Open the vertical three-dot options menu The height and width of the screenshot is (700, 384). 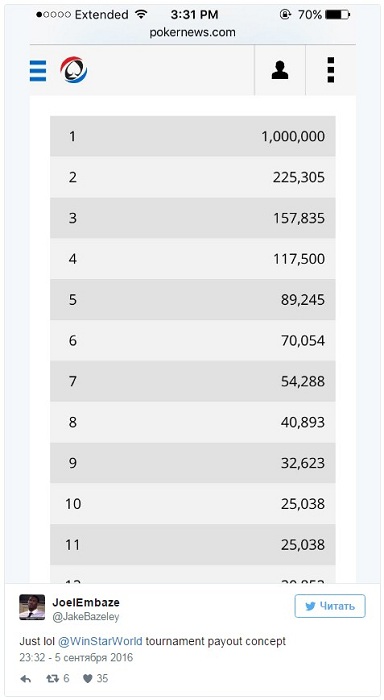[330, 70]
